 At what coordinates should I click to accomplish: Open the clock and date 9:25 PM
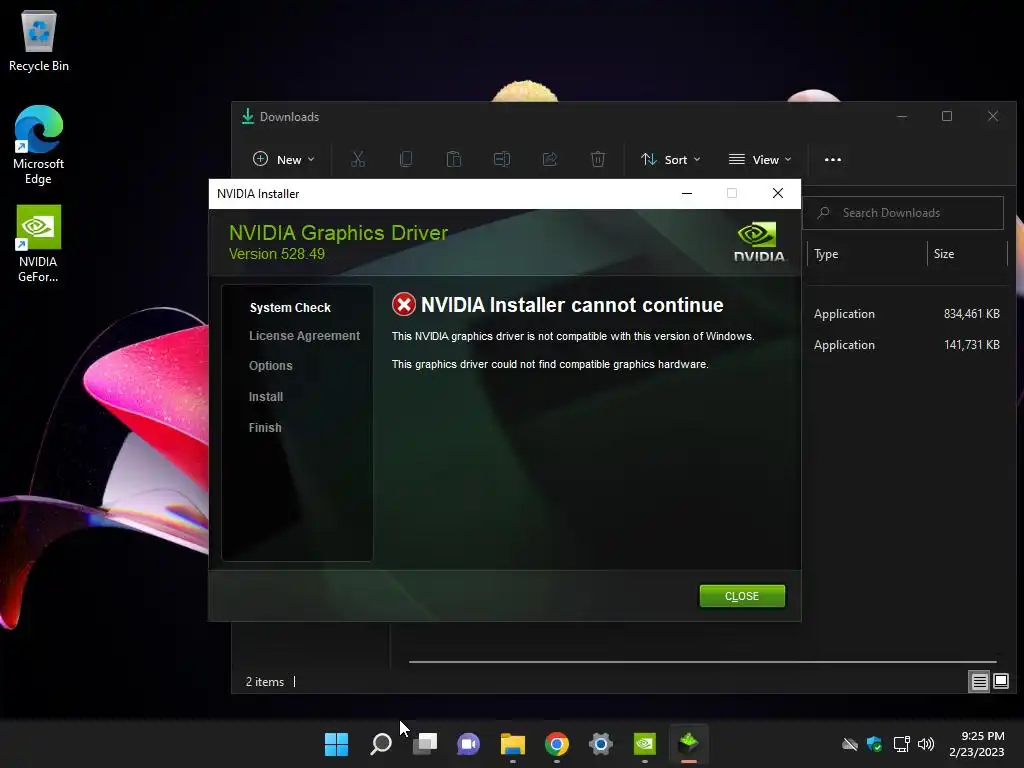click(x=977, y=744)
